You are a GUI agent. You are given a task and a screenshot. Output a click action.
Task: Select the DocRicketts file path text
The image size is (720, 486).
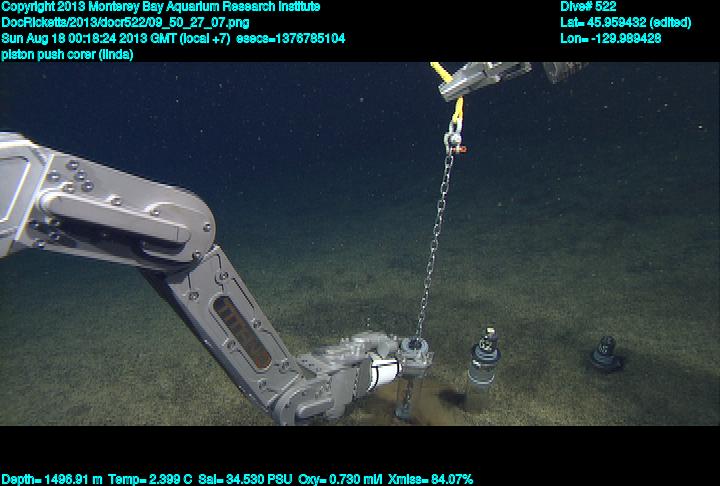125,22
